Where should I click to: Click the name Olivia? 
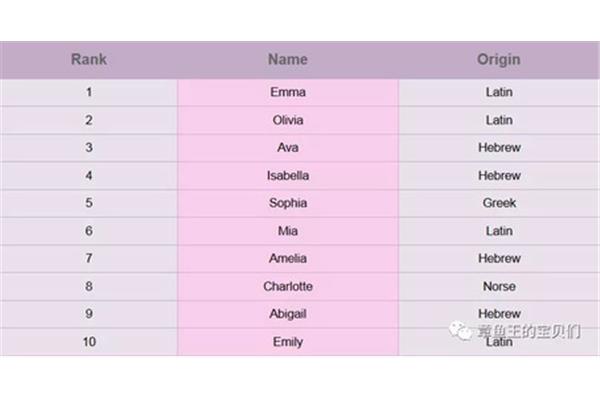click(x=288, y=120)
